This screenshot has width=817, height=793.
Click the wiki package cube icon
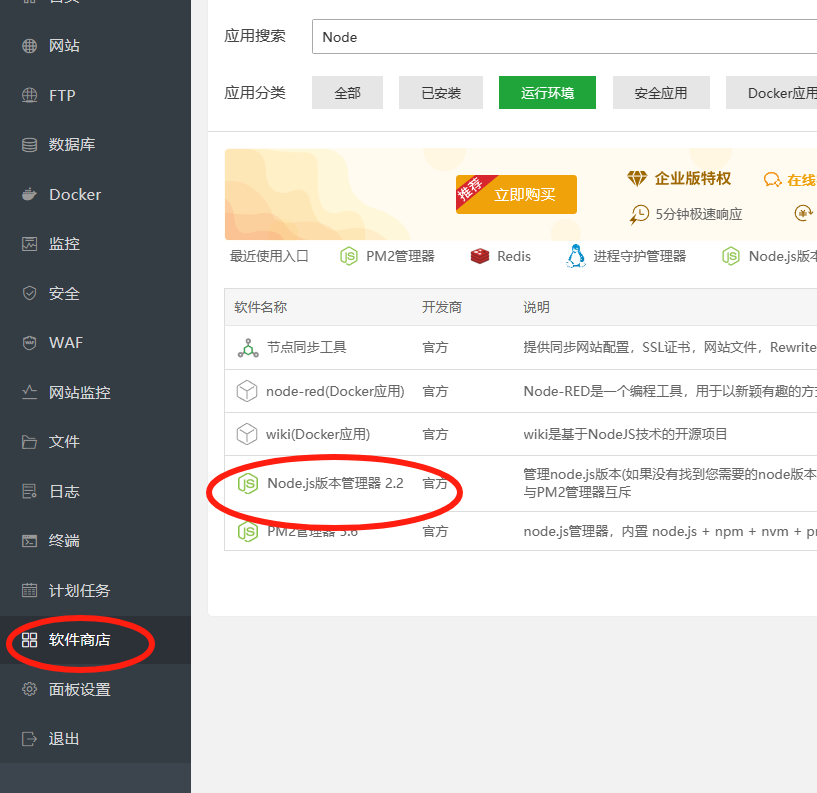click(x=247, y=434)
